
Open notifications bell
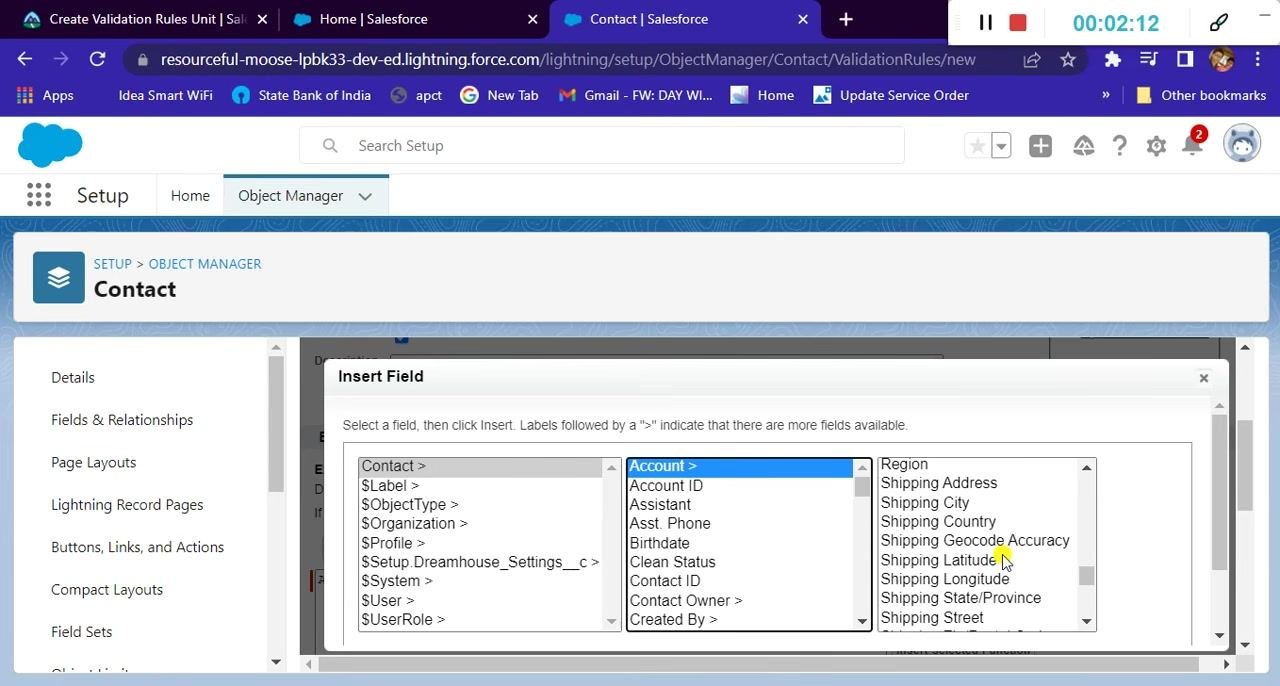1192,146
